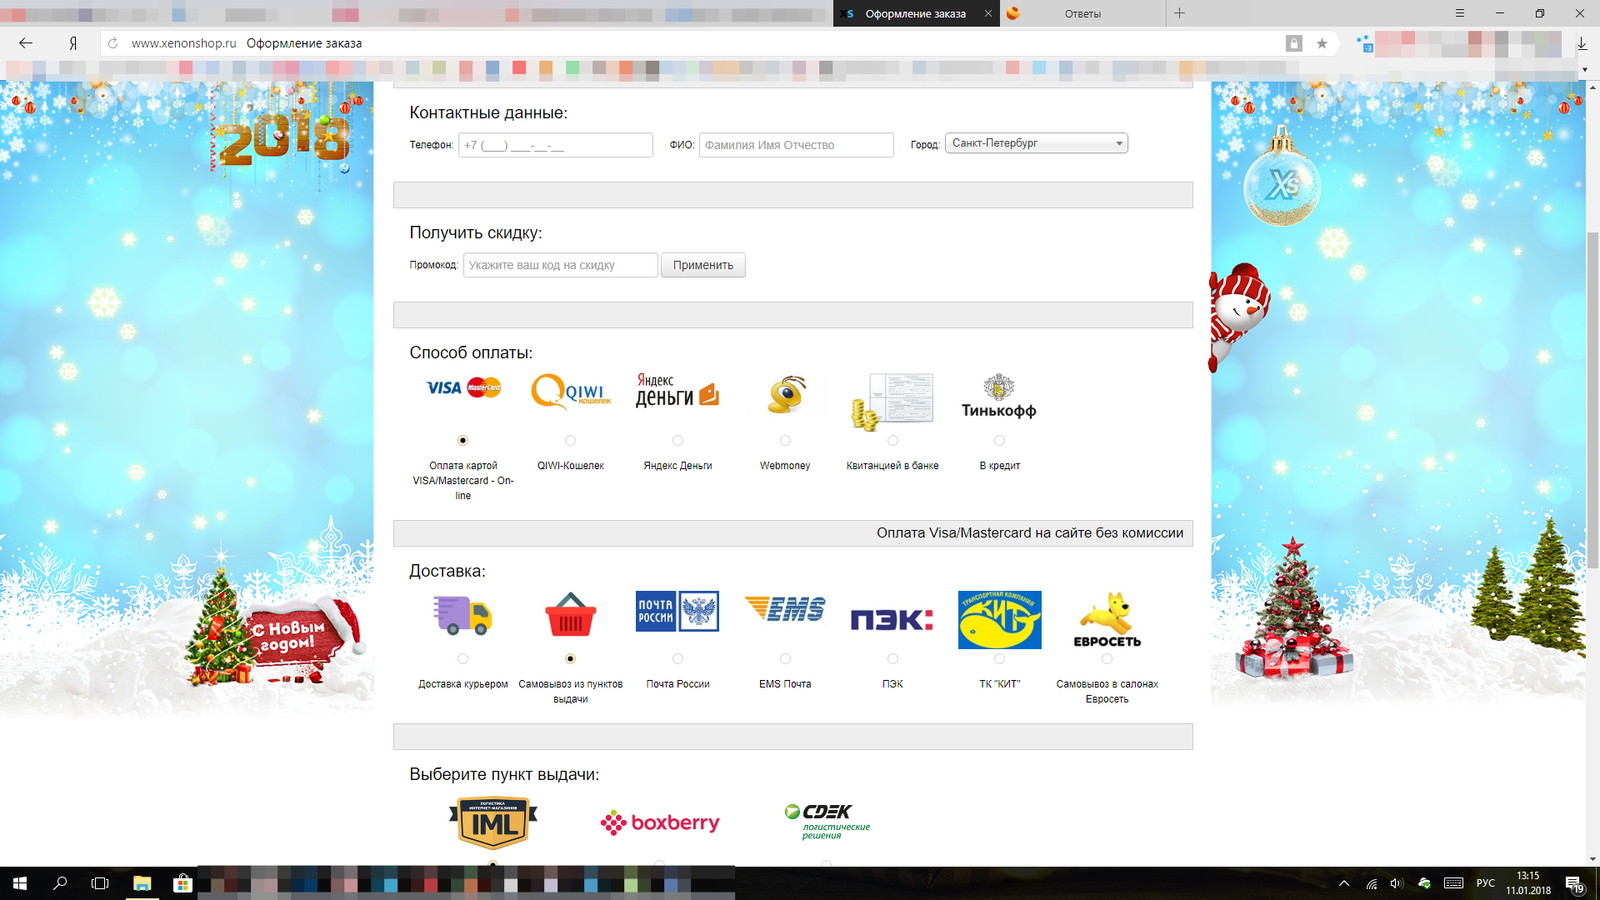Show hidden system tray icons
1600x900 pixels.
point(1344,884)
